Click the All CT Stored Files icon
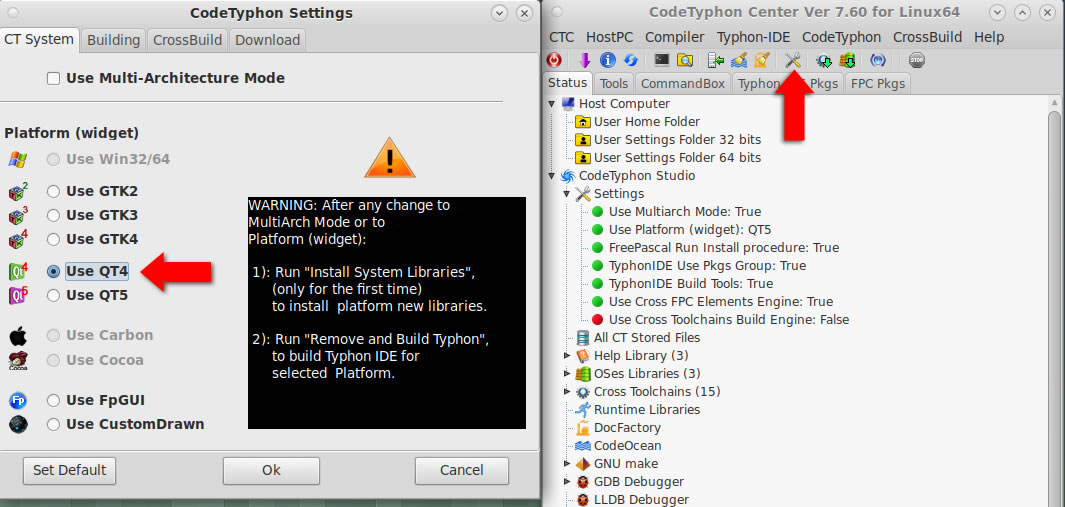Screen dimensions: 1065x507 point(583,338)
